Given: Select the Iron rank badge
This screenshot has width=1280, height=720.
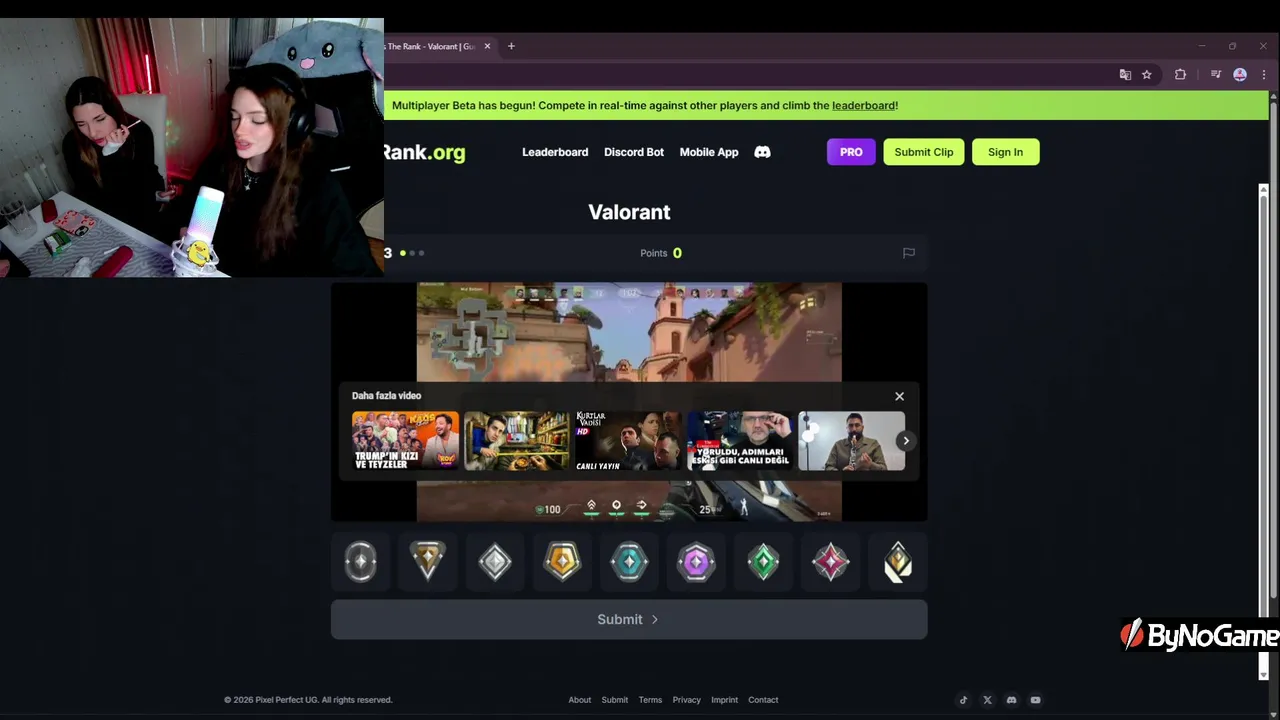Looking at the screenshot, I should pyautogui.click(x=361, y=562).
